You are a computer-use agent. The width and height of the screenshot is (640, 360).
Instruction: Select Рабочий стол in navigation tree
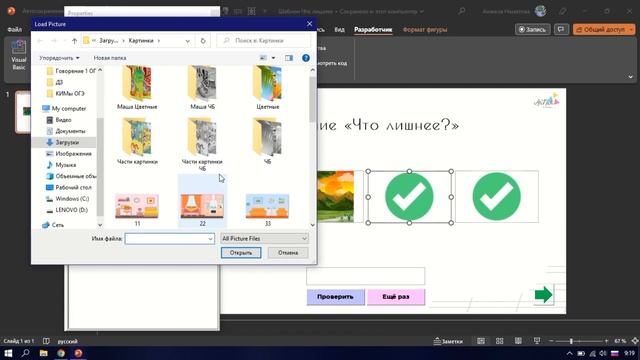pos(69,187)
